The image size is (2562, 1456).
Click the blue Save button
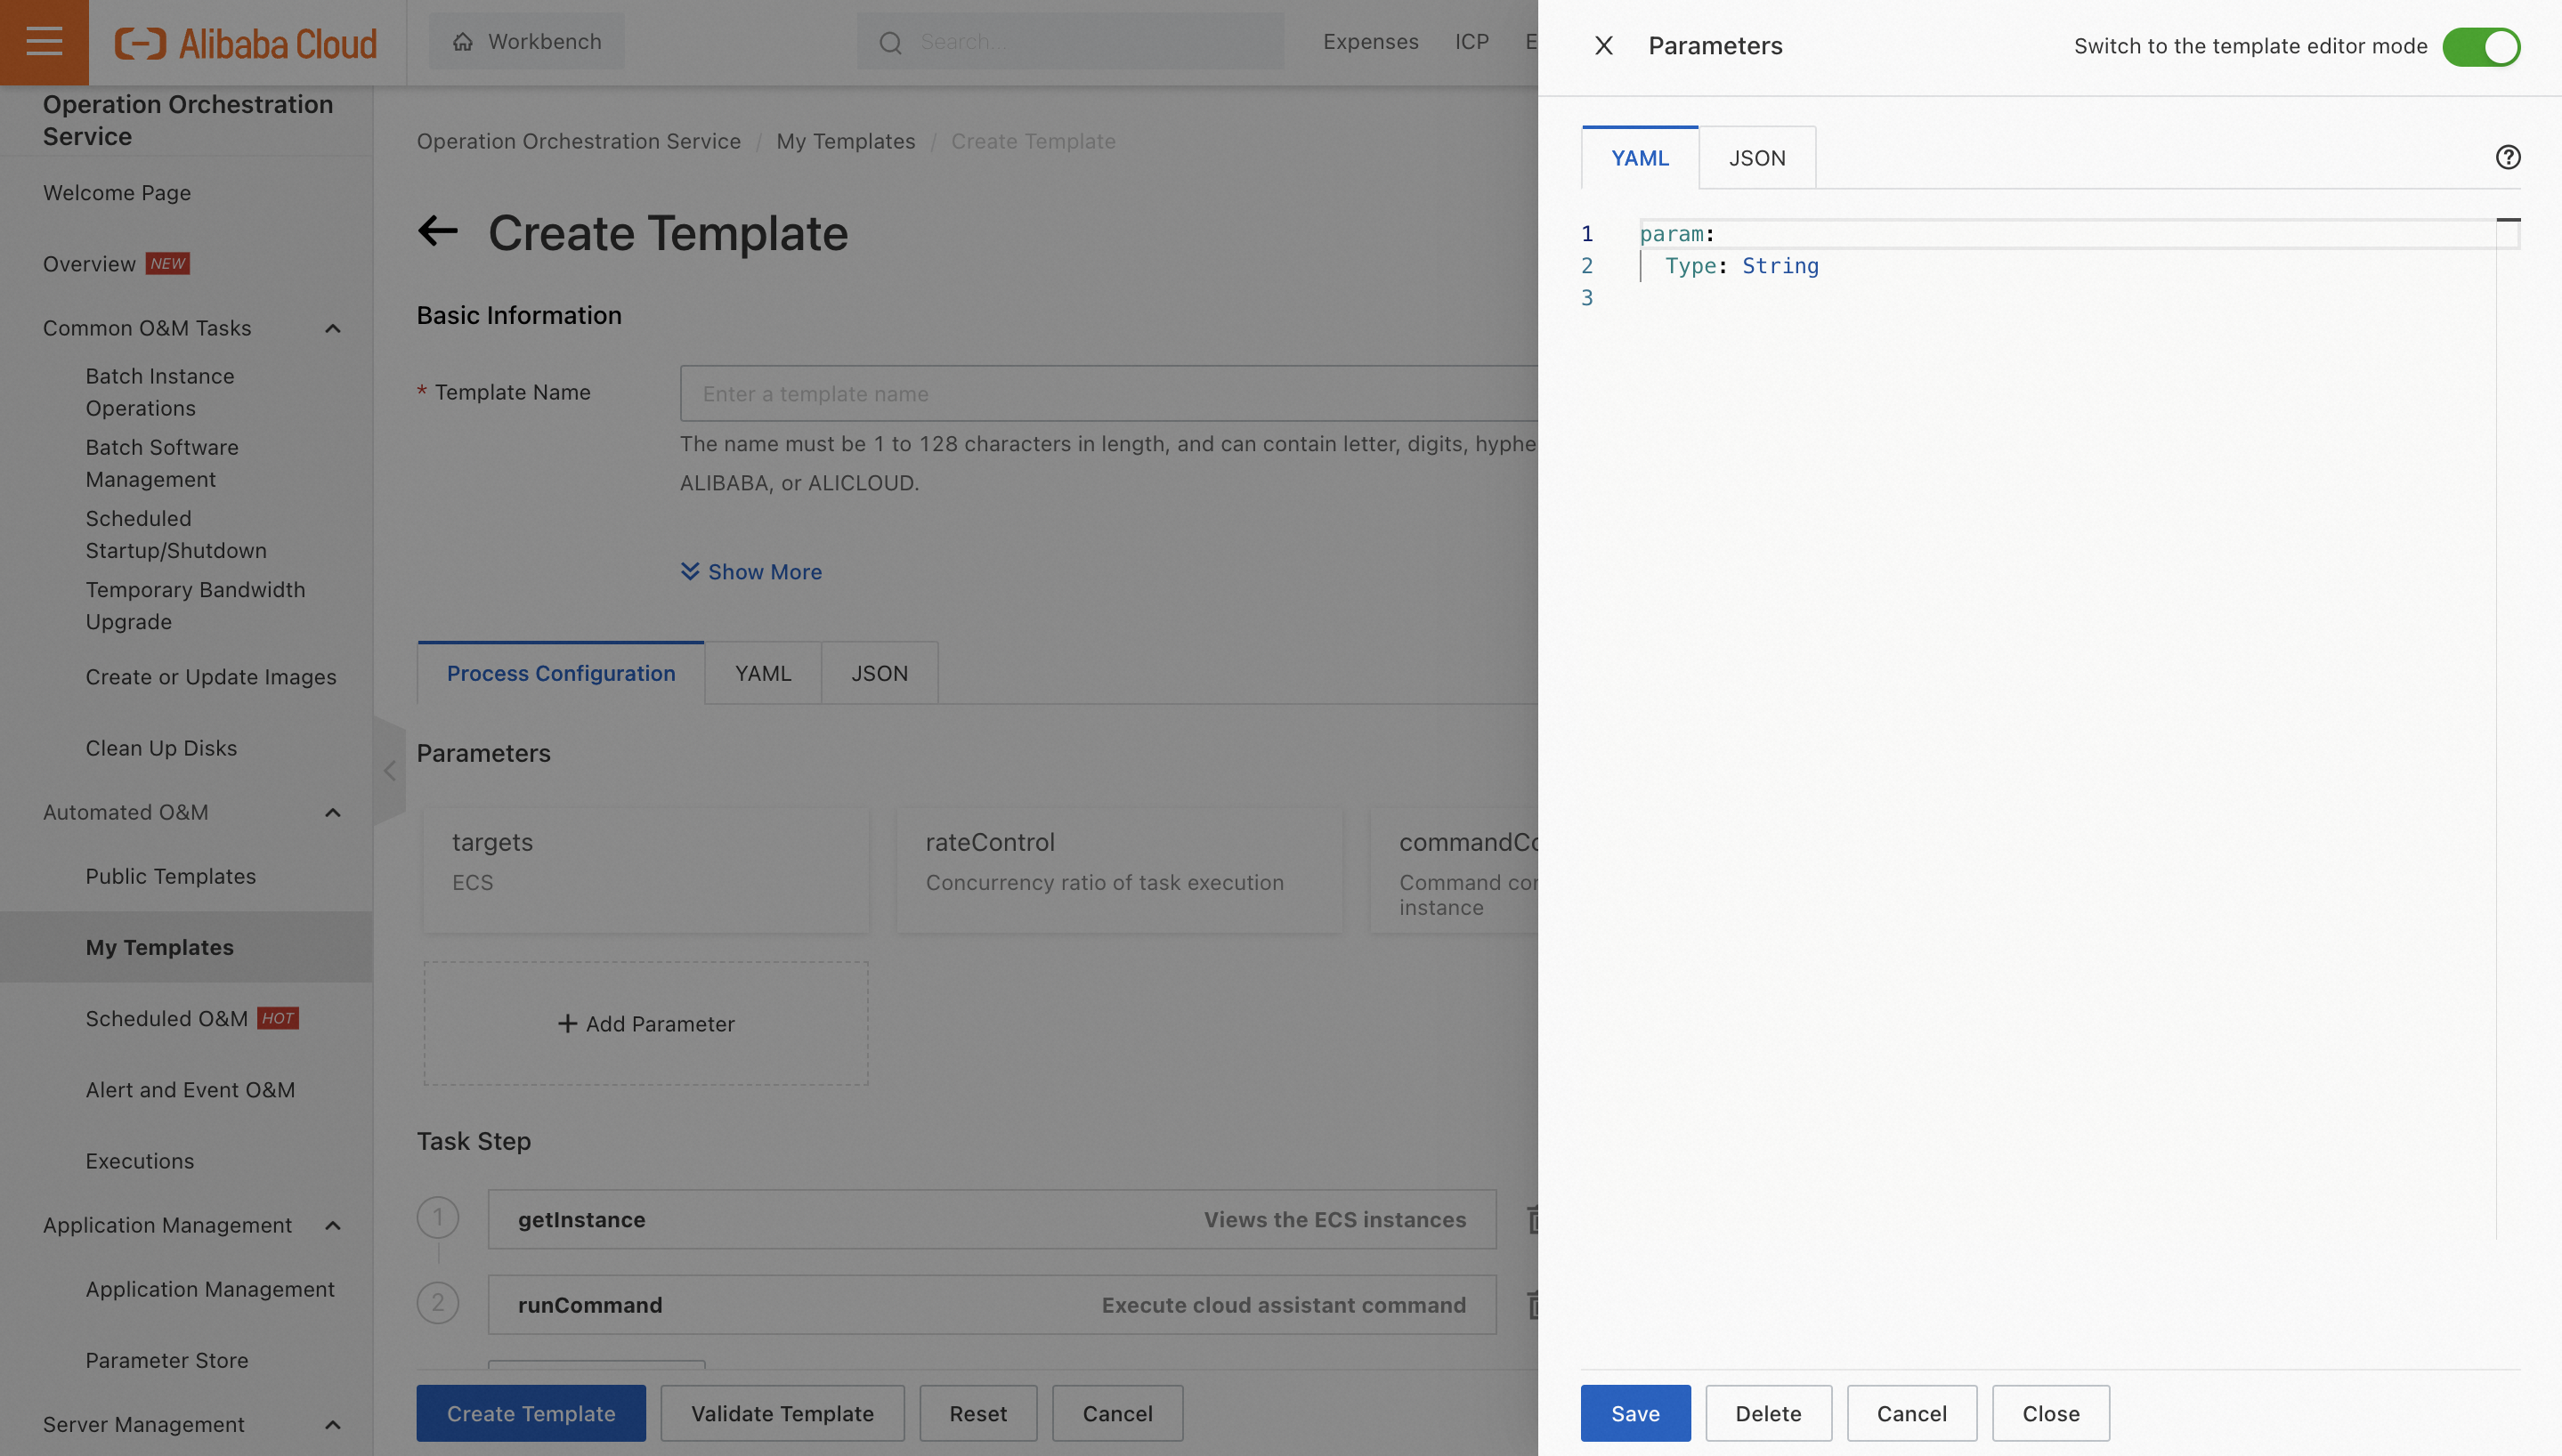point(1634,1412)
